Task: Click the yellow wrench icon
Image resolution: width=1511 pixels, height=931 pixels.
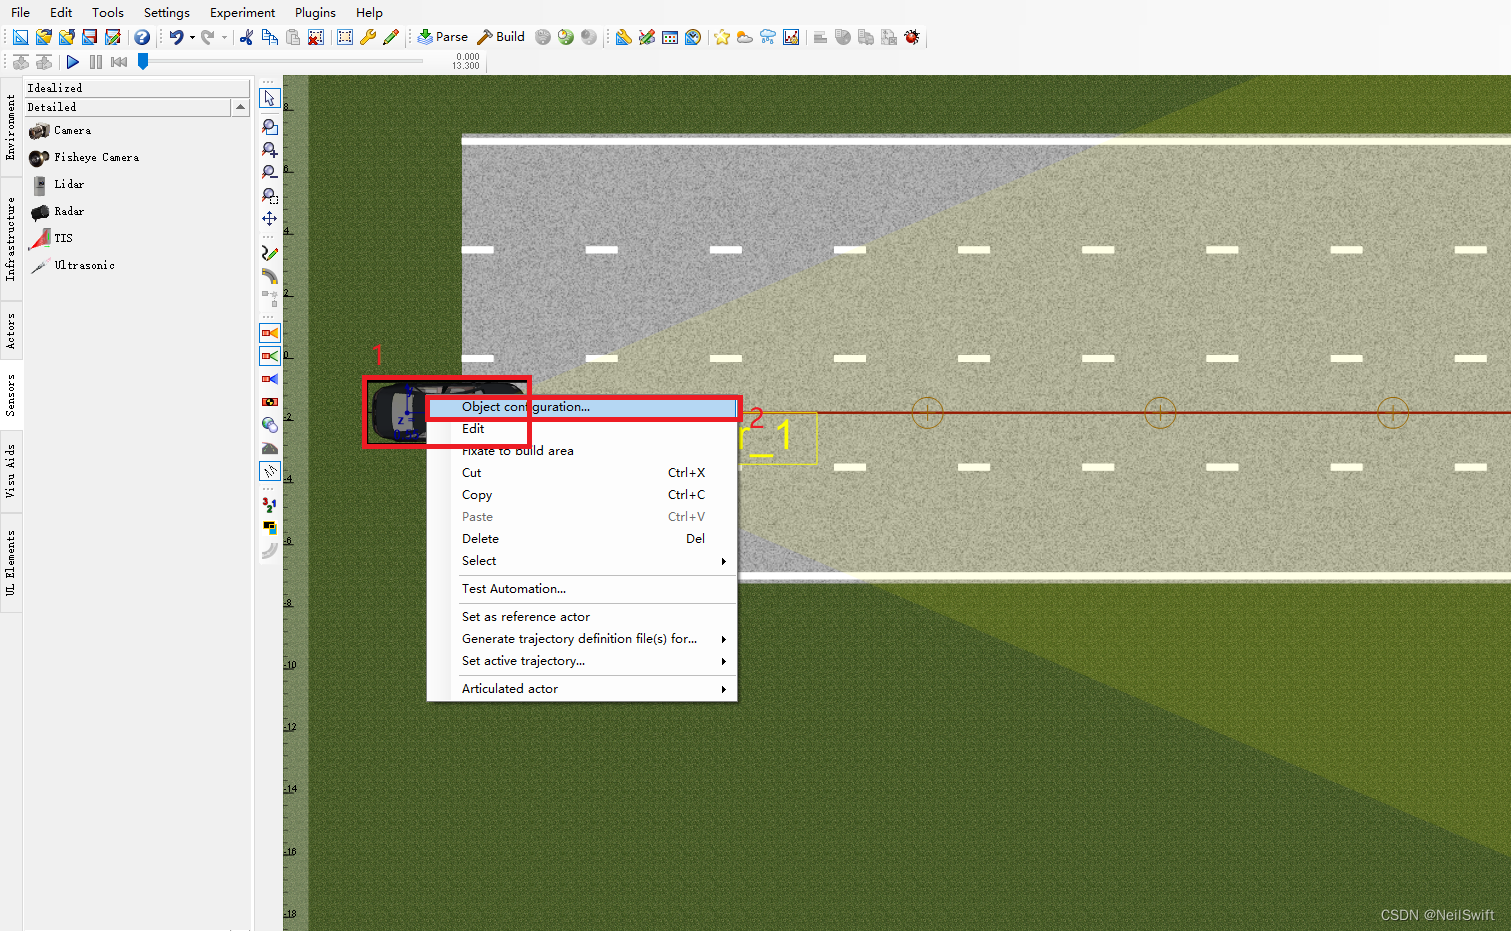Action: pyautogui.click(x=368, y=37)
